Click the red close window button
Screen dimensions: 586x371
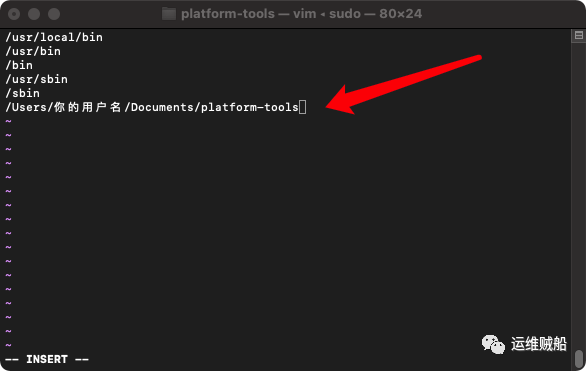pos(14,14)
